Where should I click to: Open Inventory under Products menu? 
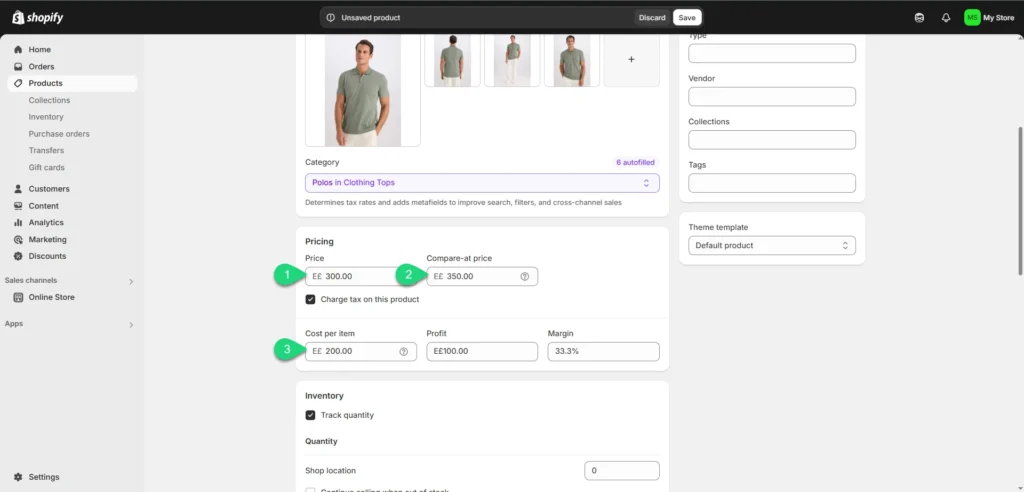46,117
